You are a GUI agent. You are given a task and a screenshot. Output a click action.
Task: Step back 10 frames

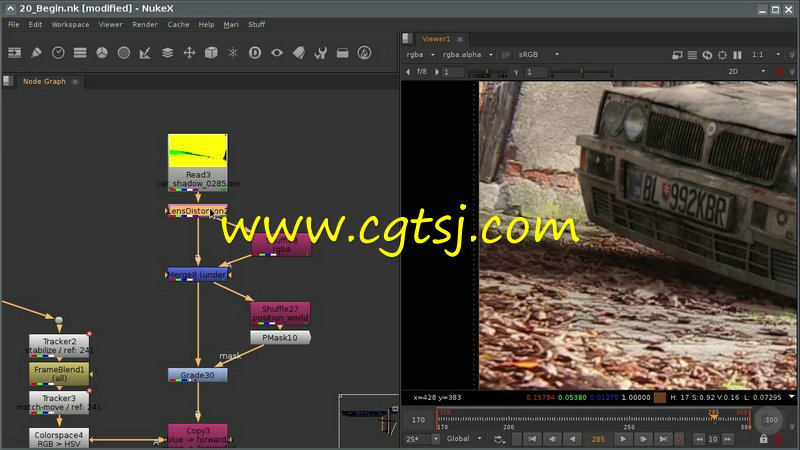699,439
